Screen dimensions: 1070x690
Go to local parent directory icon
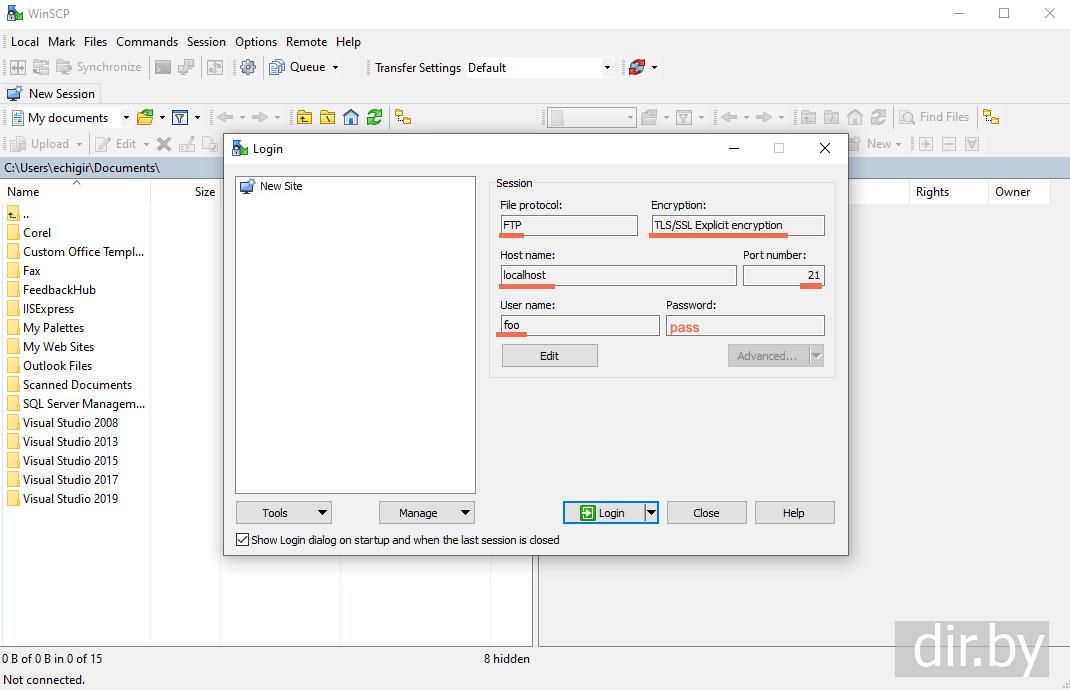click(x=304, y=117)
